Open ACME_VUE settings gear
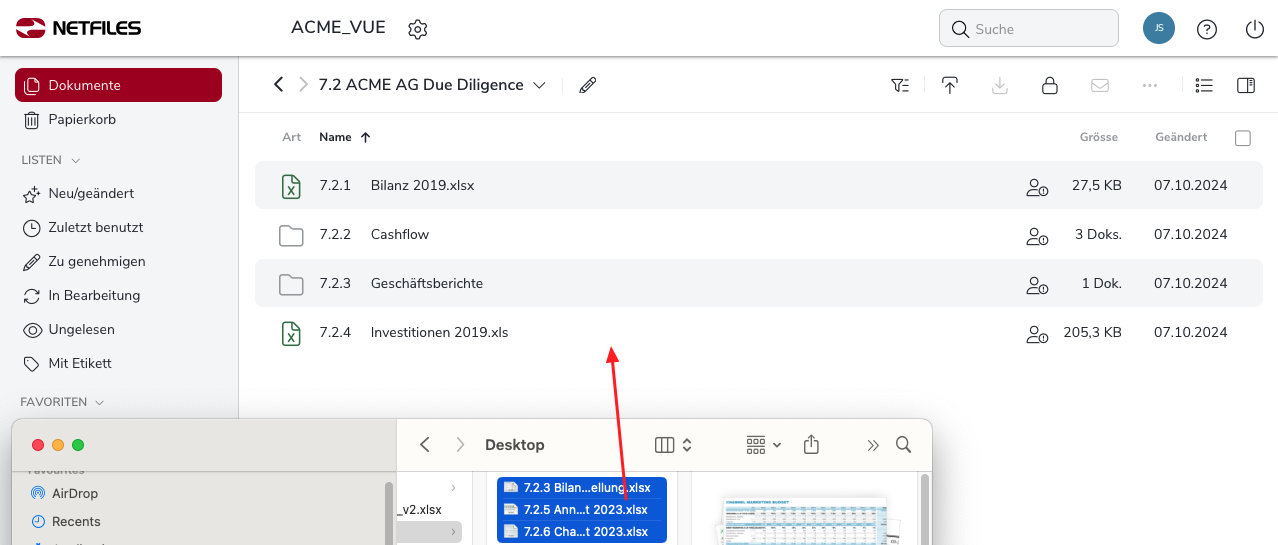 tap(418, 29)
